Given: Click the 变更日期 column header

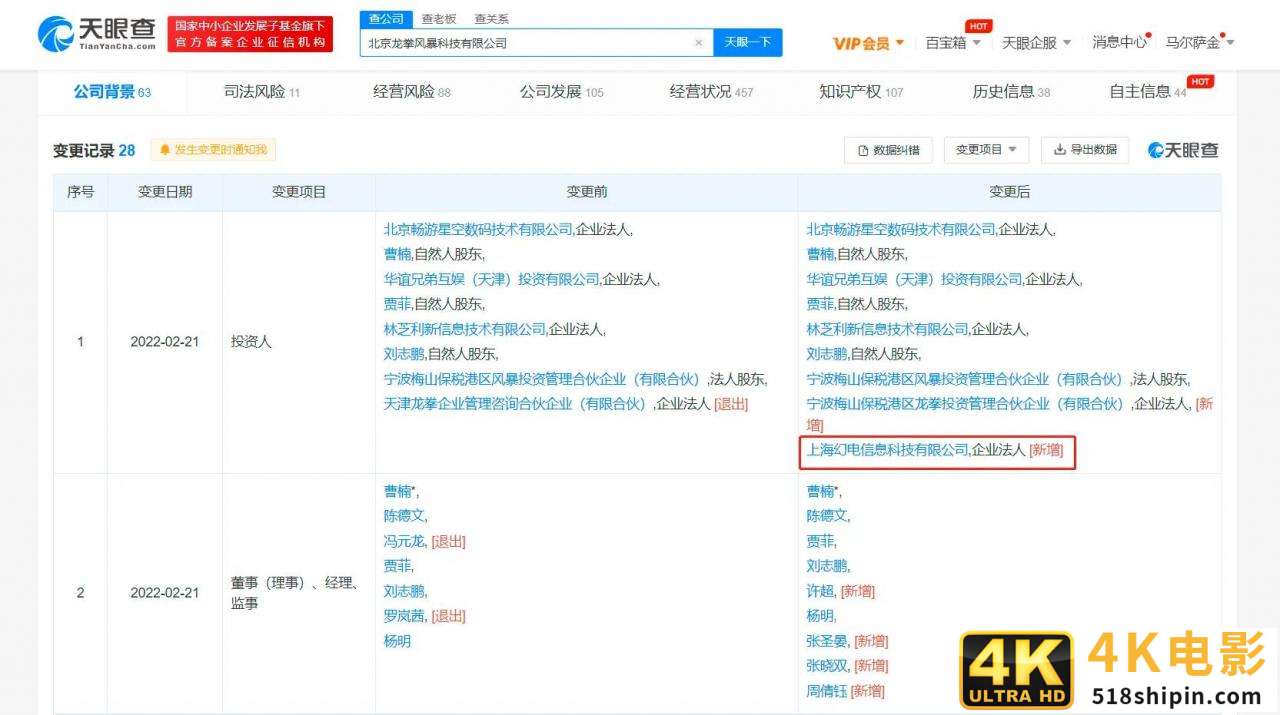Looking at the screenshot, I should point(165,192).
